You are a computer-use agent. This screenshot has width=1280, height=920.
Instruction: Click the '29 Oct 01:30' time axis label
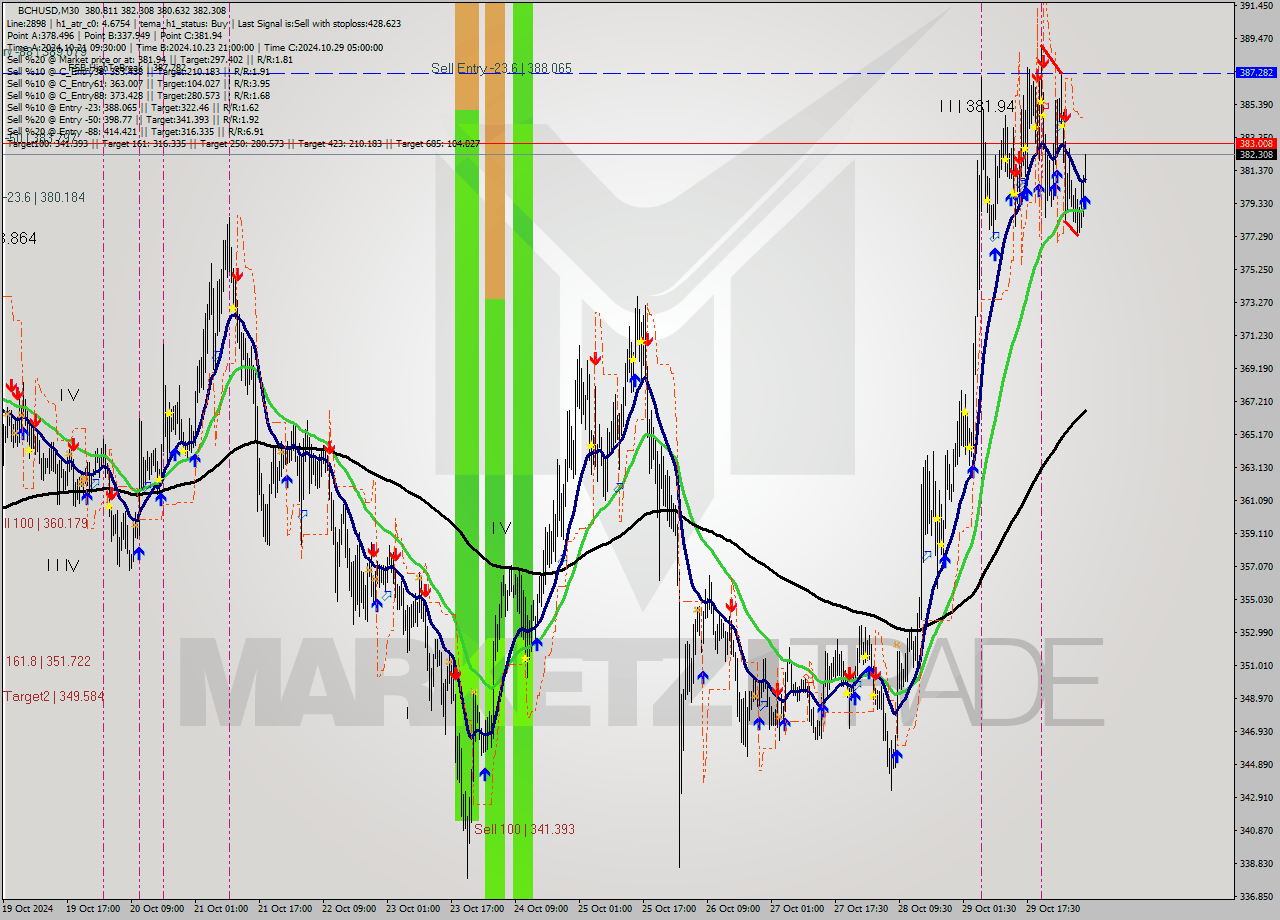[x=990, y=909]
